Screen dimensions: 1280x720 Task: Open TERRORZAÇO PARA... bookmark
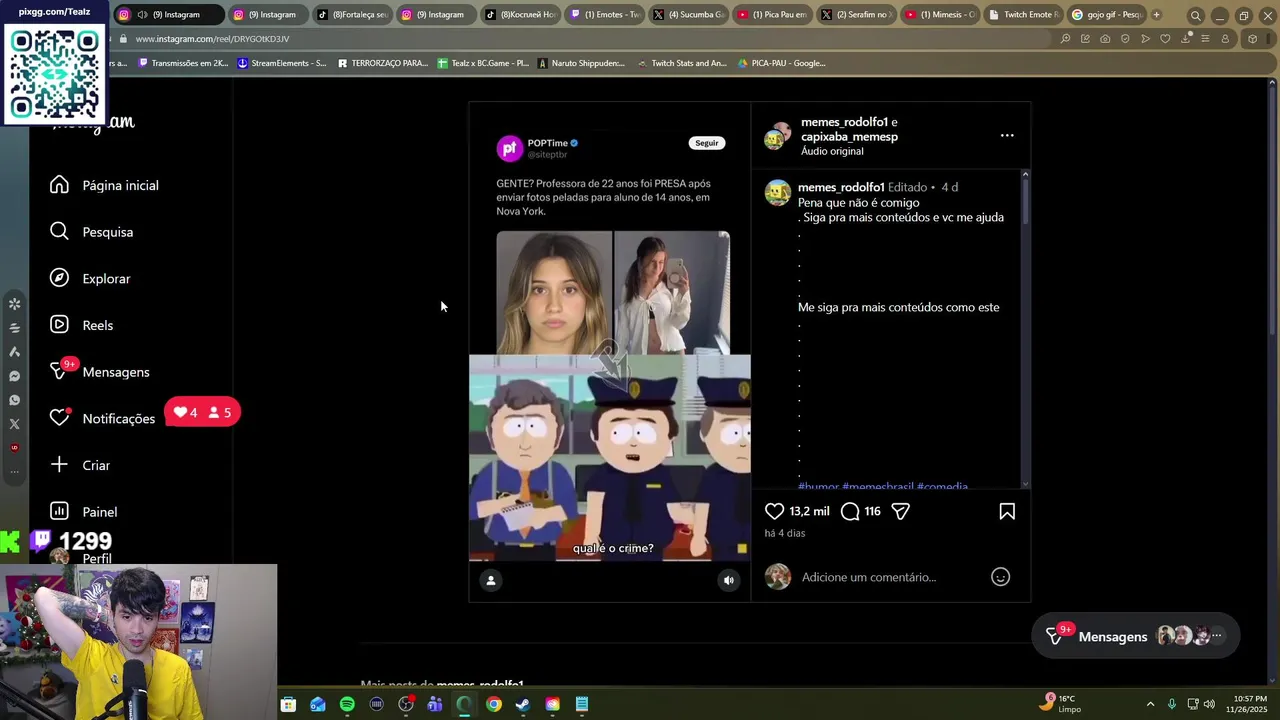point(383,63)
